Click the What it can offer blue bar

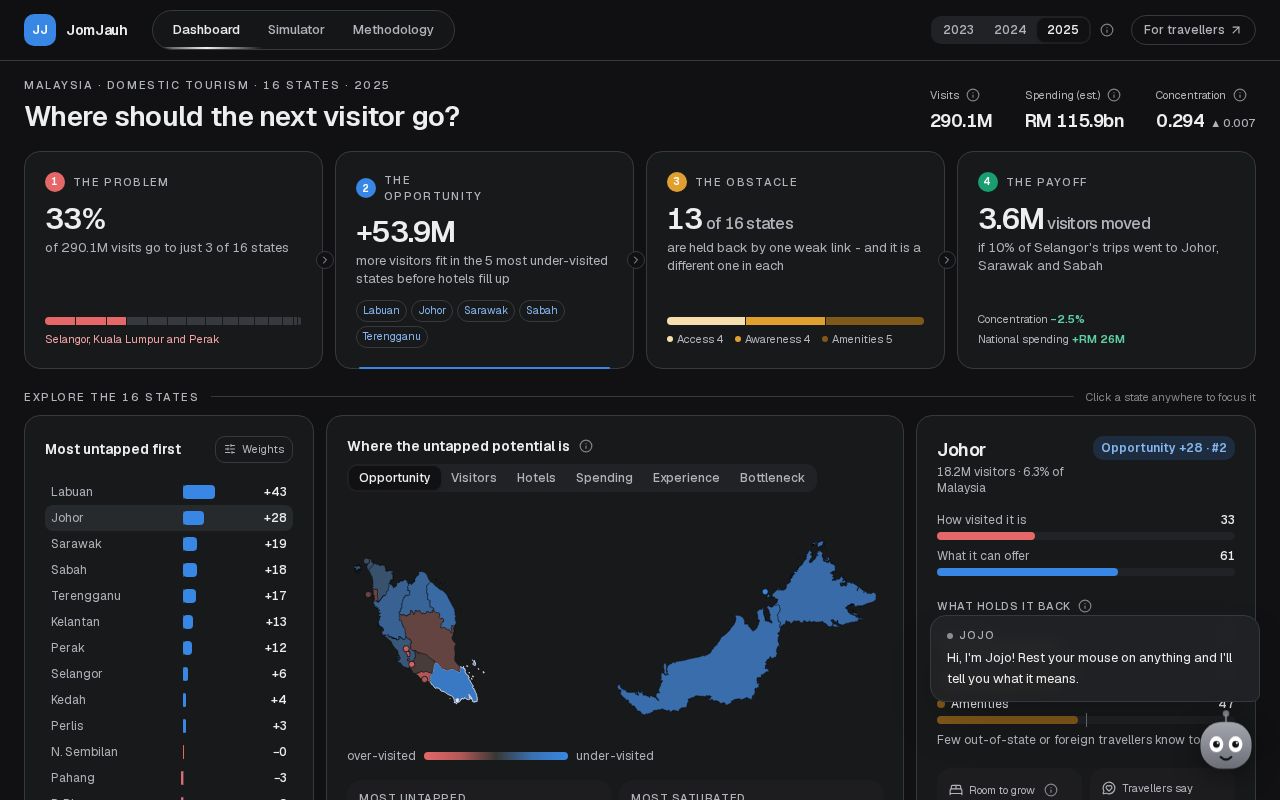[x=1027, y=572]
